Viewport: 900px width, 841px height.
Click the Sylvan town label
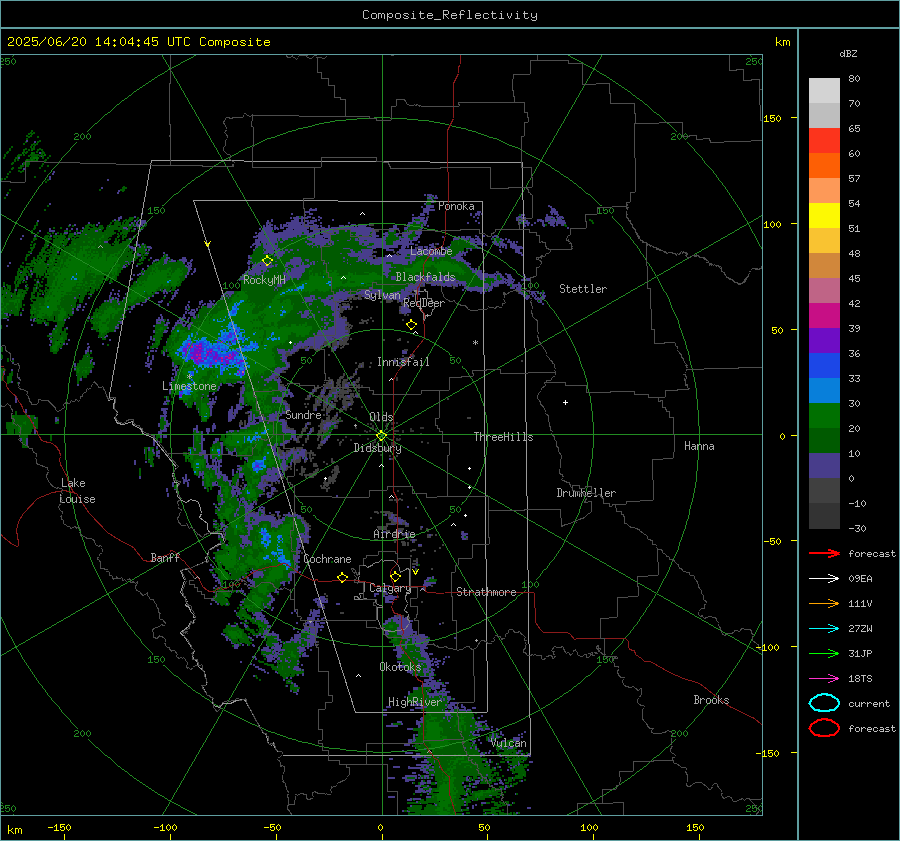click(x=382, y=295)
